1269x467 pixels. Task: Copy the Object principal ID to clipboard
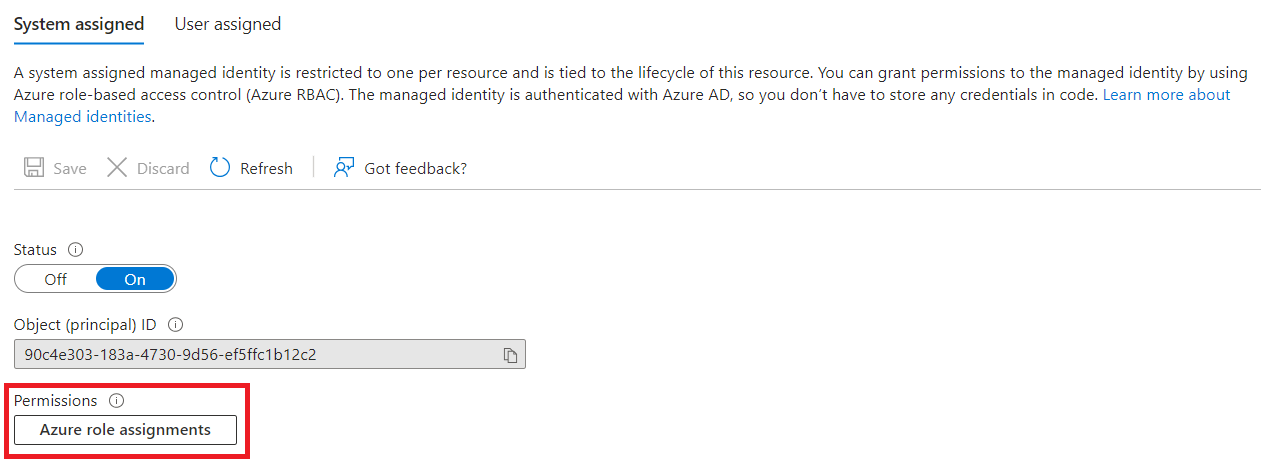(510, 354)
